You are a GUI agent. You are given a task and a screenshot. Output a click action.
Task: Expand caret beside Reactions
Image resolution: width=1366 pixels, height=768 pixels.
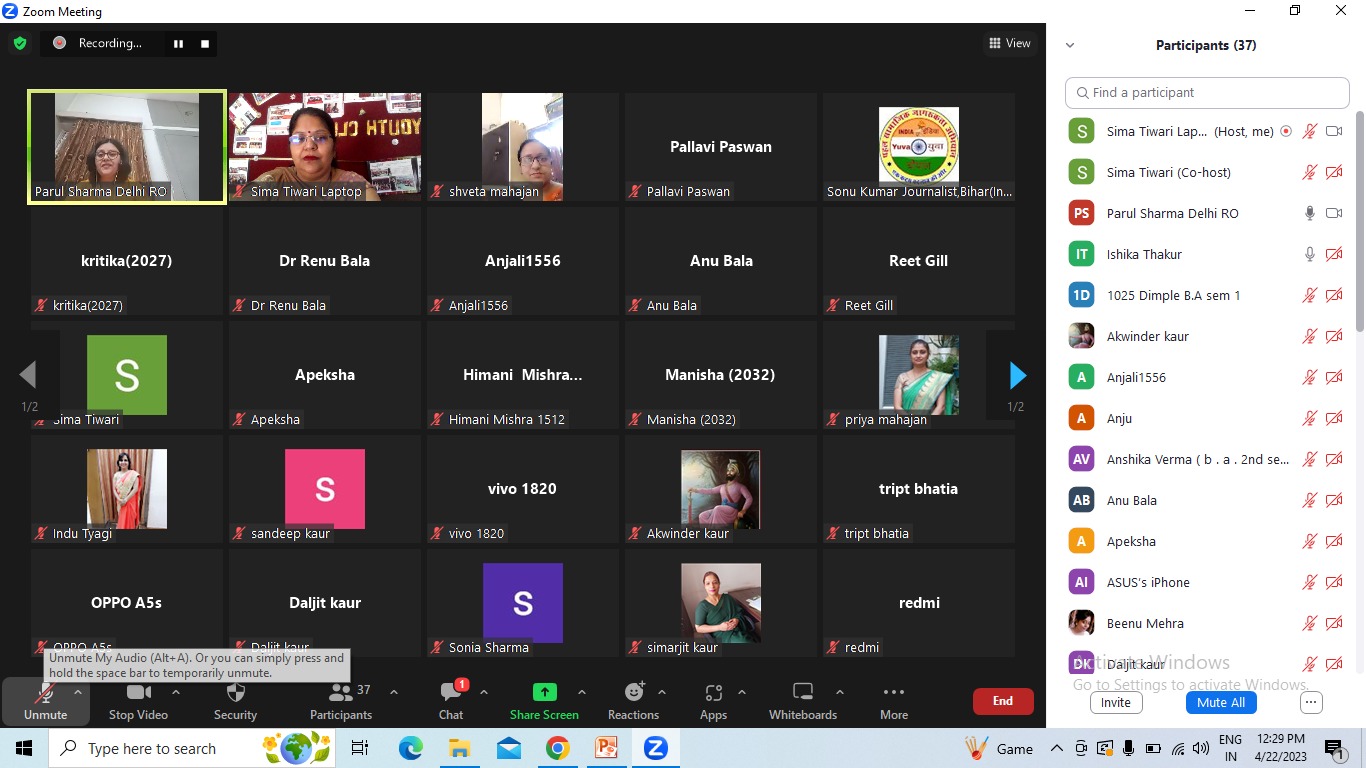click(x=662, y=692)
